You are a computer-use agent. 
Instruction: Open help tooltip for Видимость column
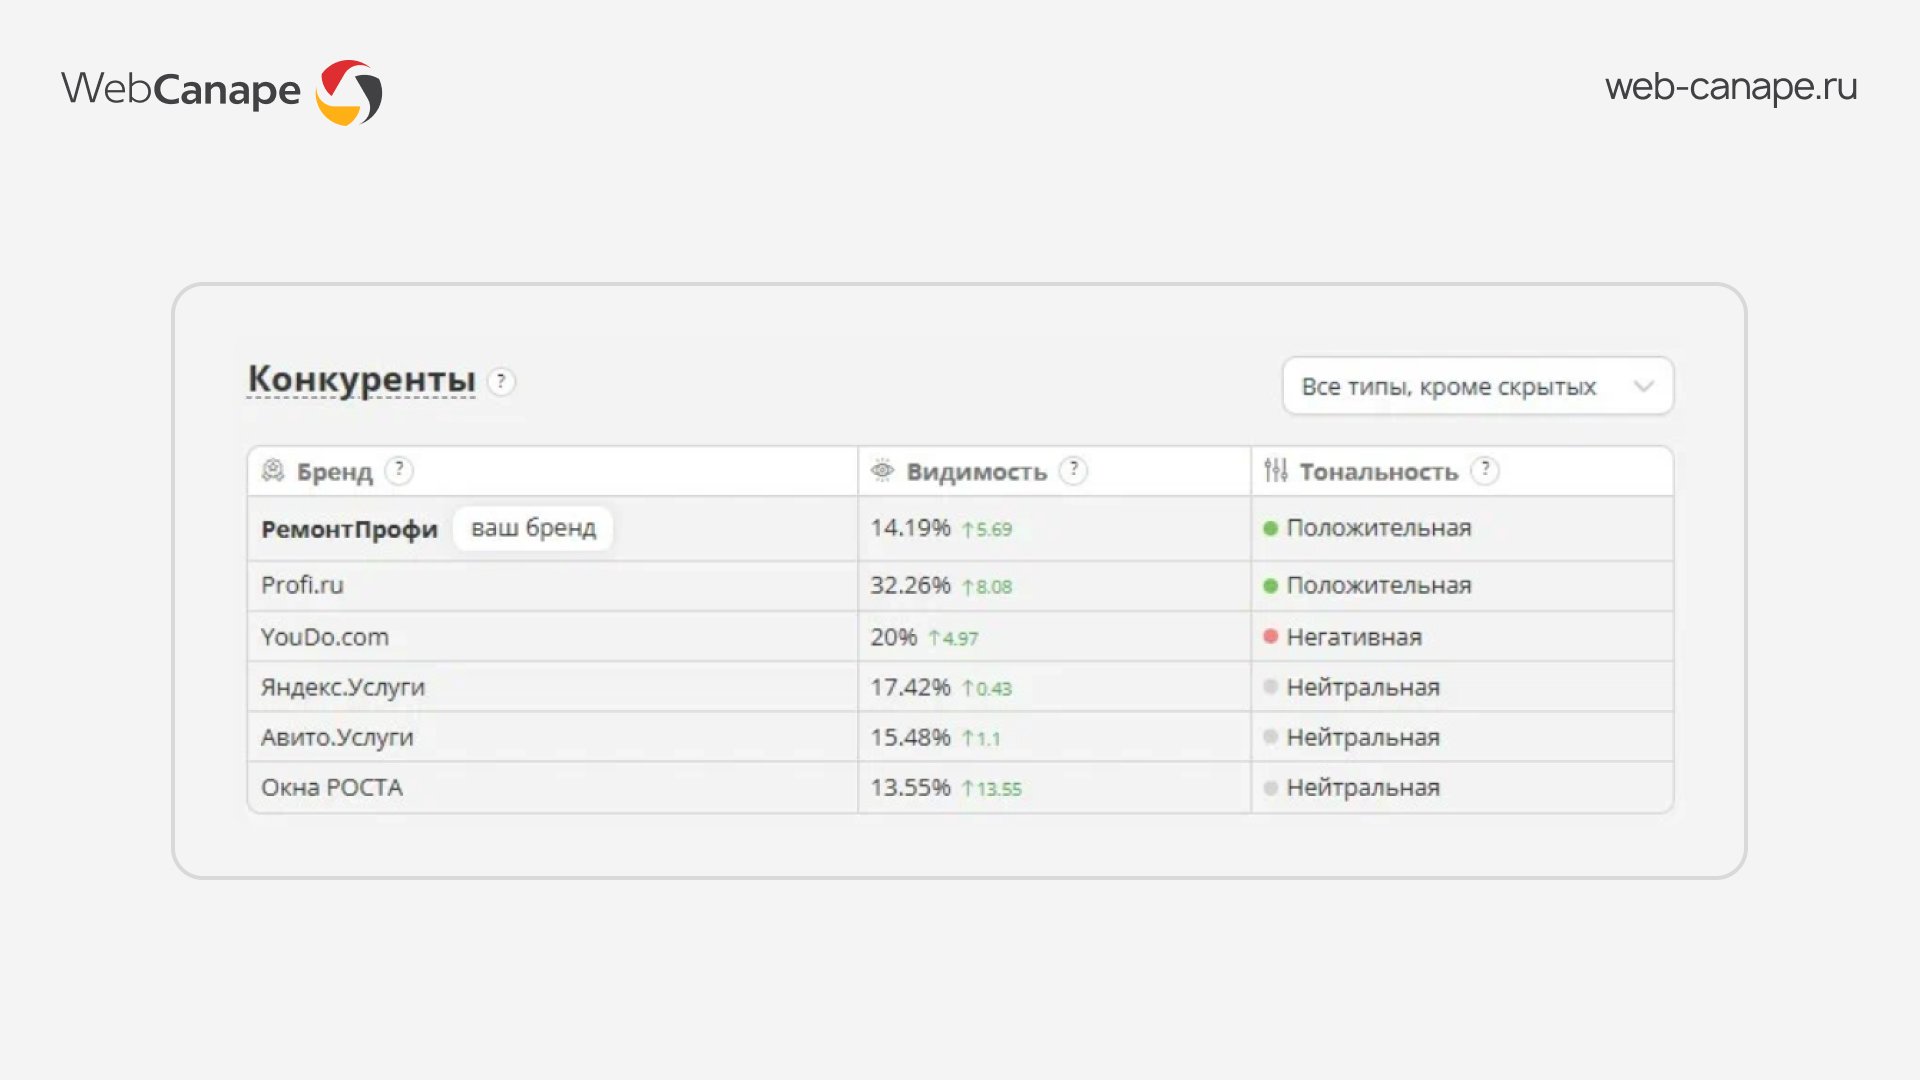click(1073, 470)
